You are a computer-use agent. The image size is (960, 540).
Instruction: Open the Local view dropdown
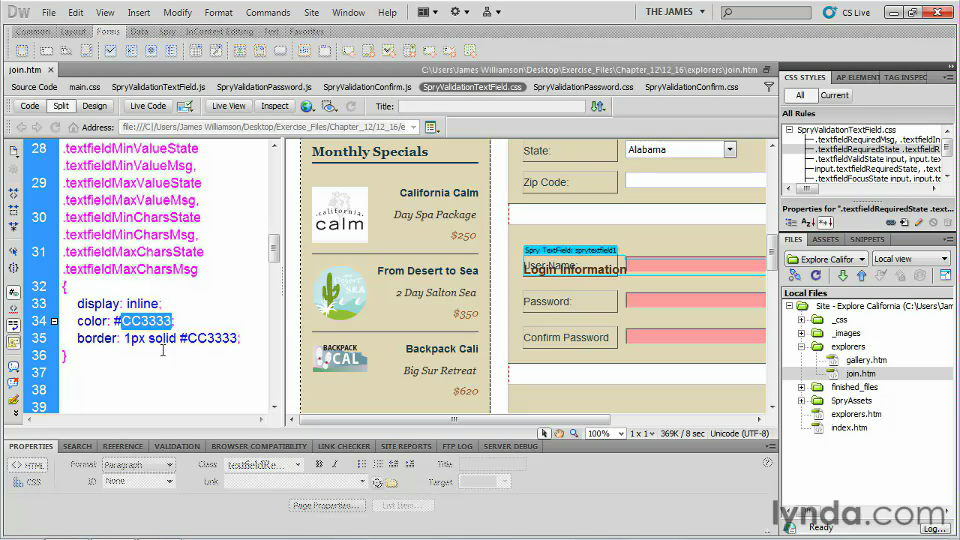point(910,259)
